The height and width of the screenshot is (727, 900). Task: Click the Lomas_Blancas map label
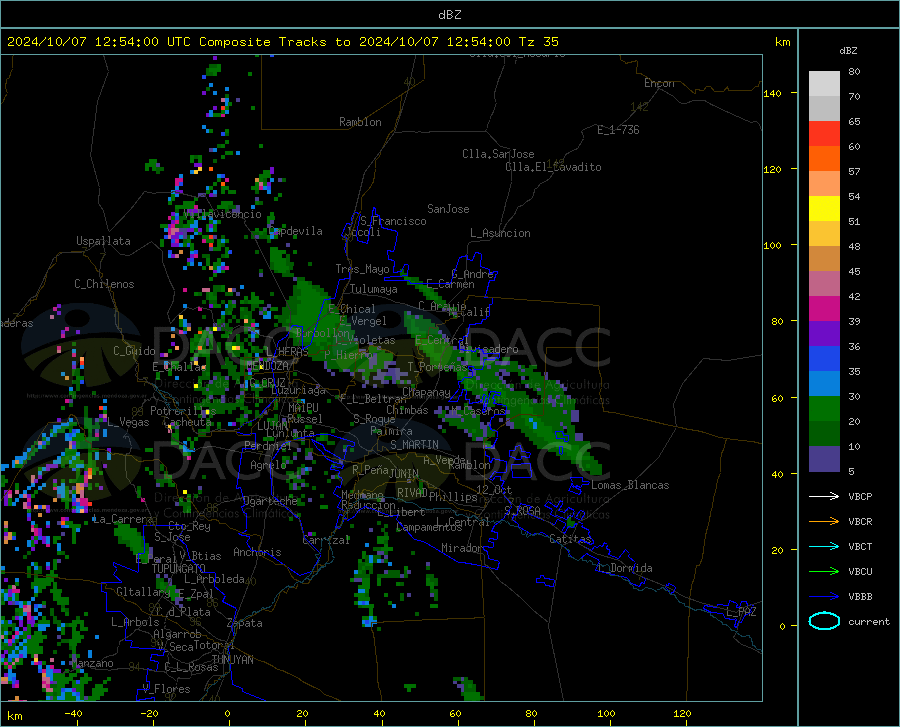click(x=630, y=485)
